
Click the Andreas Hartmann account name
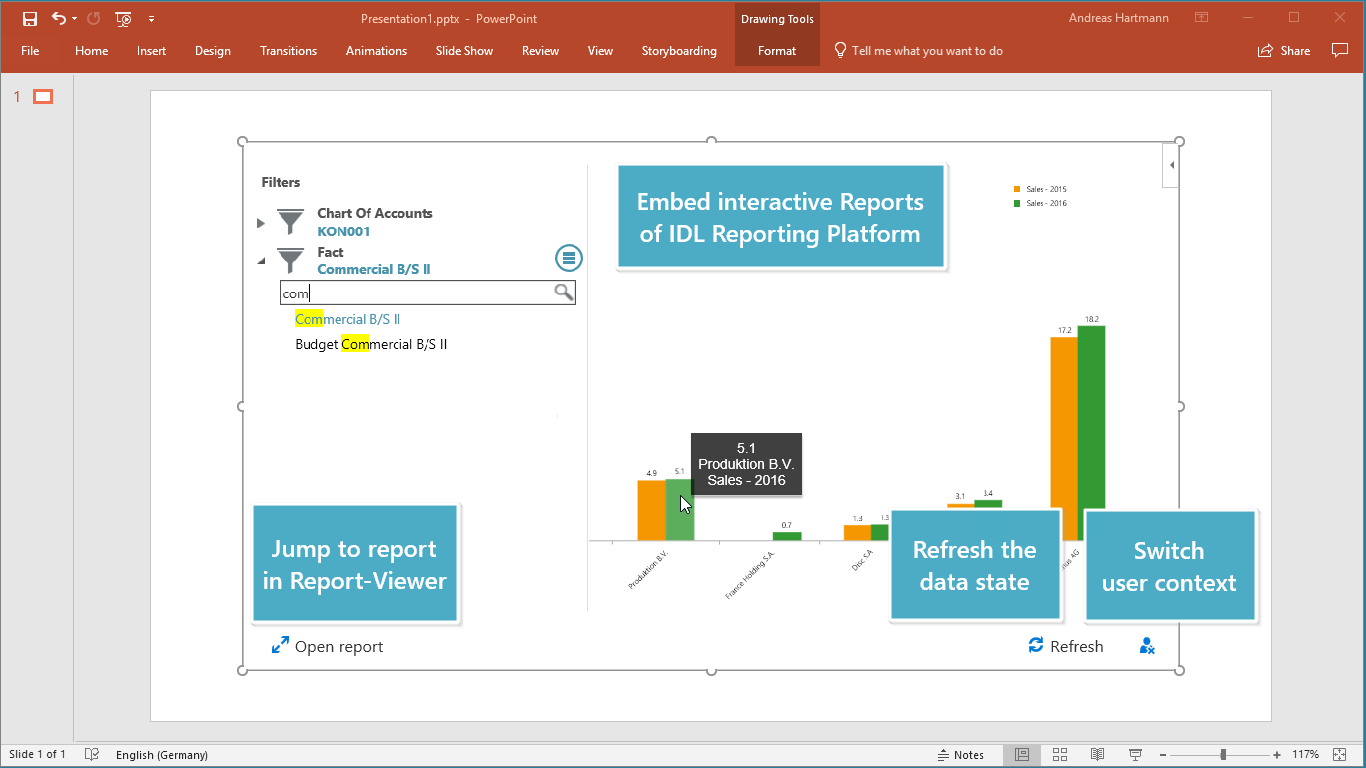(1119, 18)
